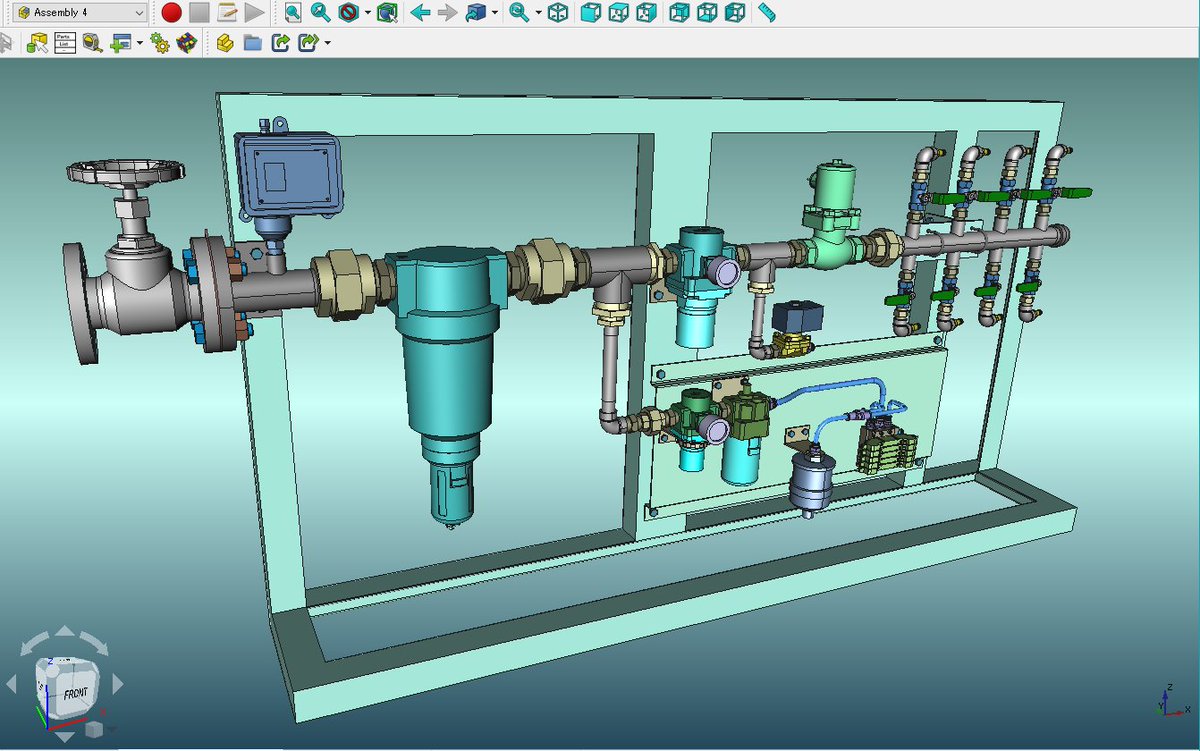Click the blue 3D box view icon
Image resolution: width=1200 pixels, height=751 pixels.
(x=476, y=13)
